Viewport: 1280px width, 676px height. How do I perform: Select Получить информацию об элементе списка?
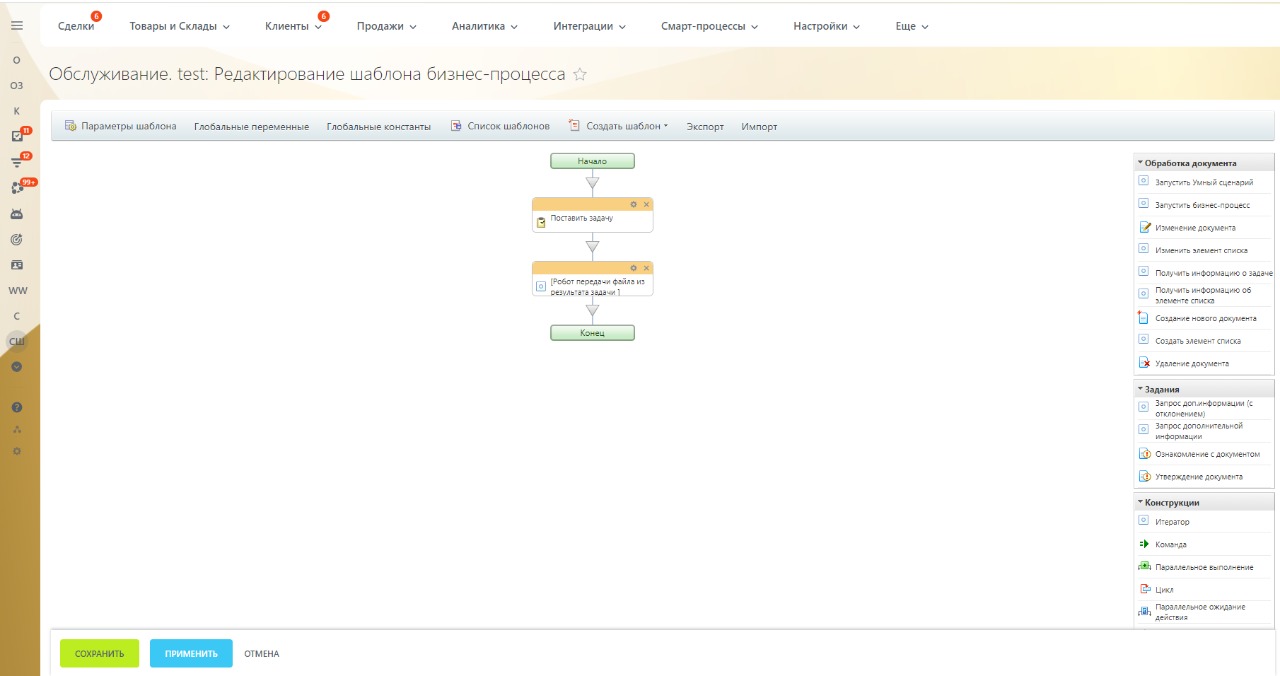point(1204,295)
